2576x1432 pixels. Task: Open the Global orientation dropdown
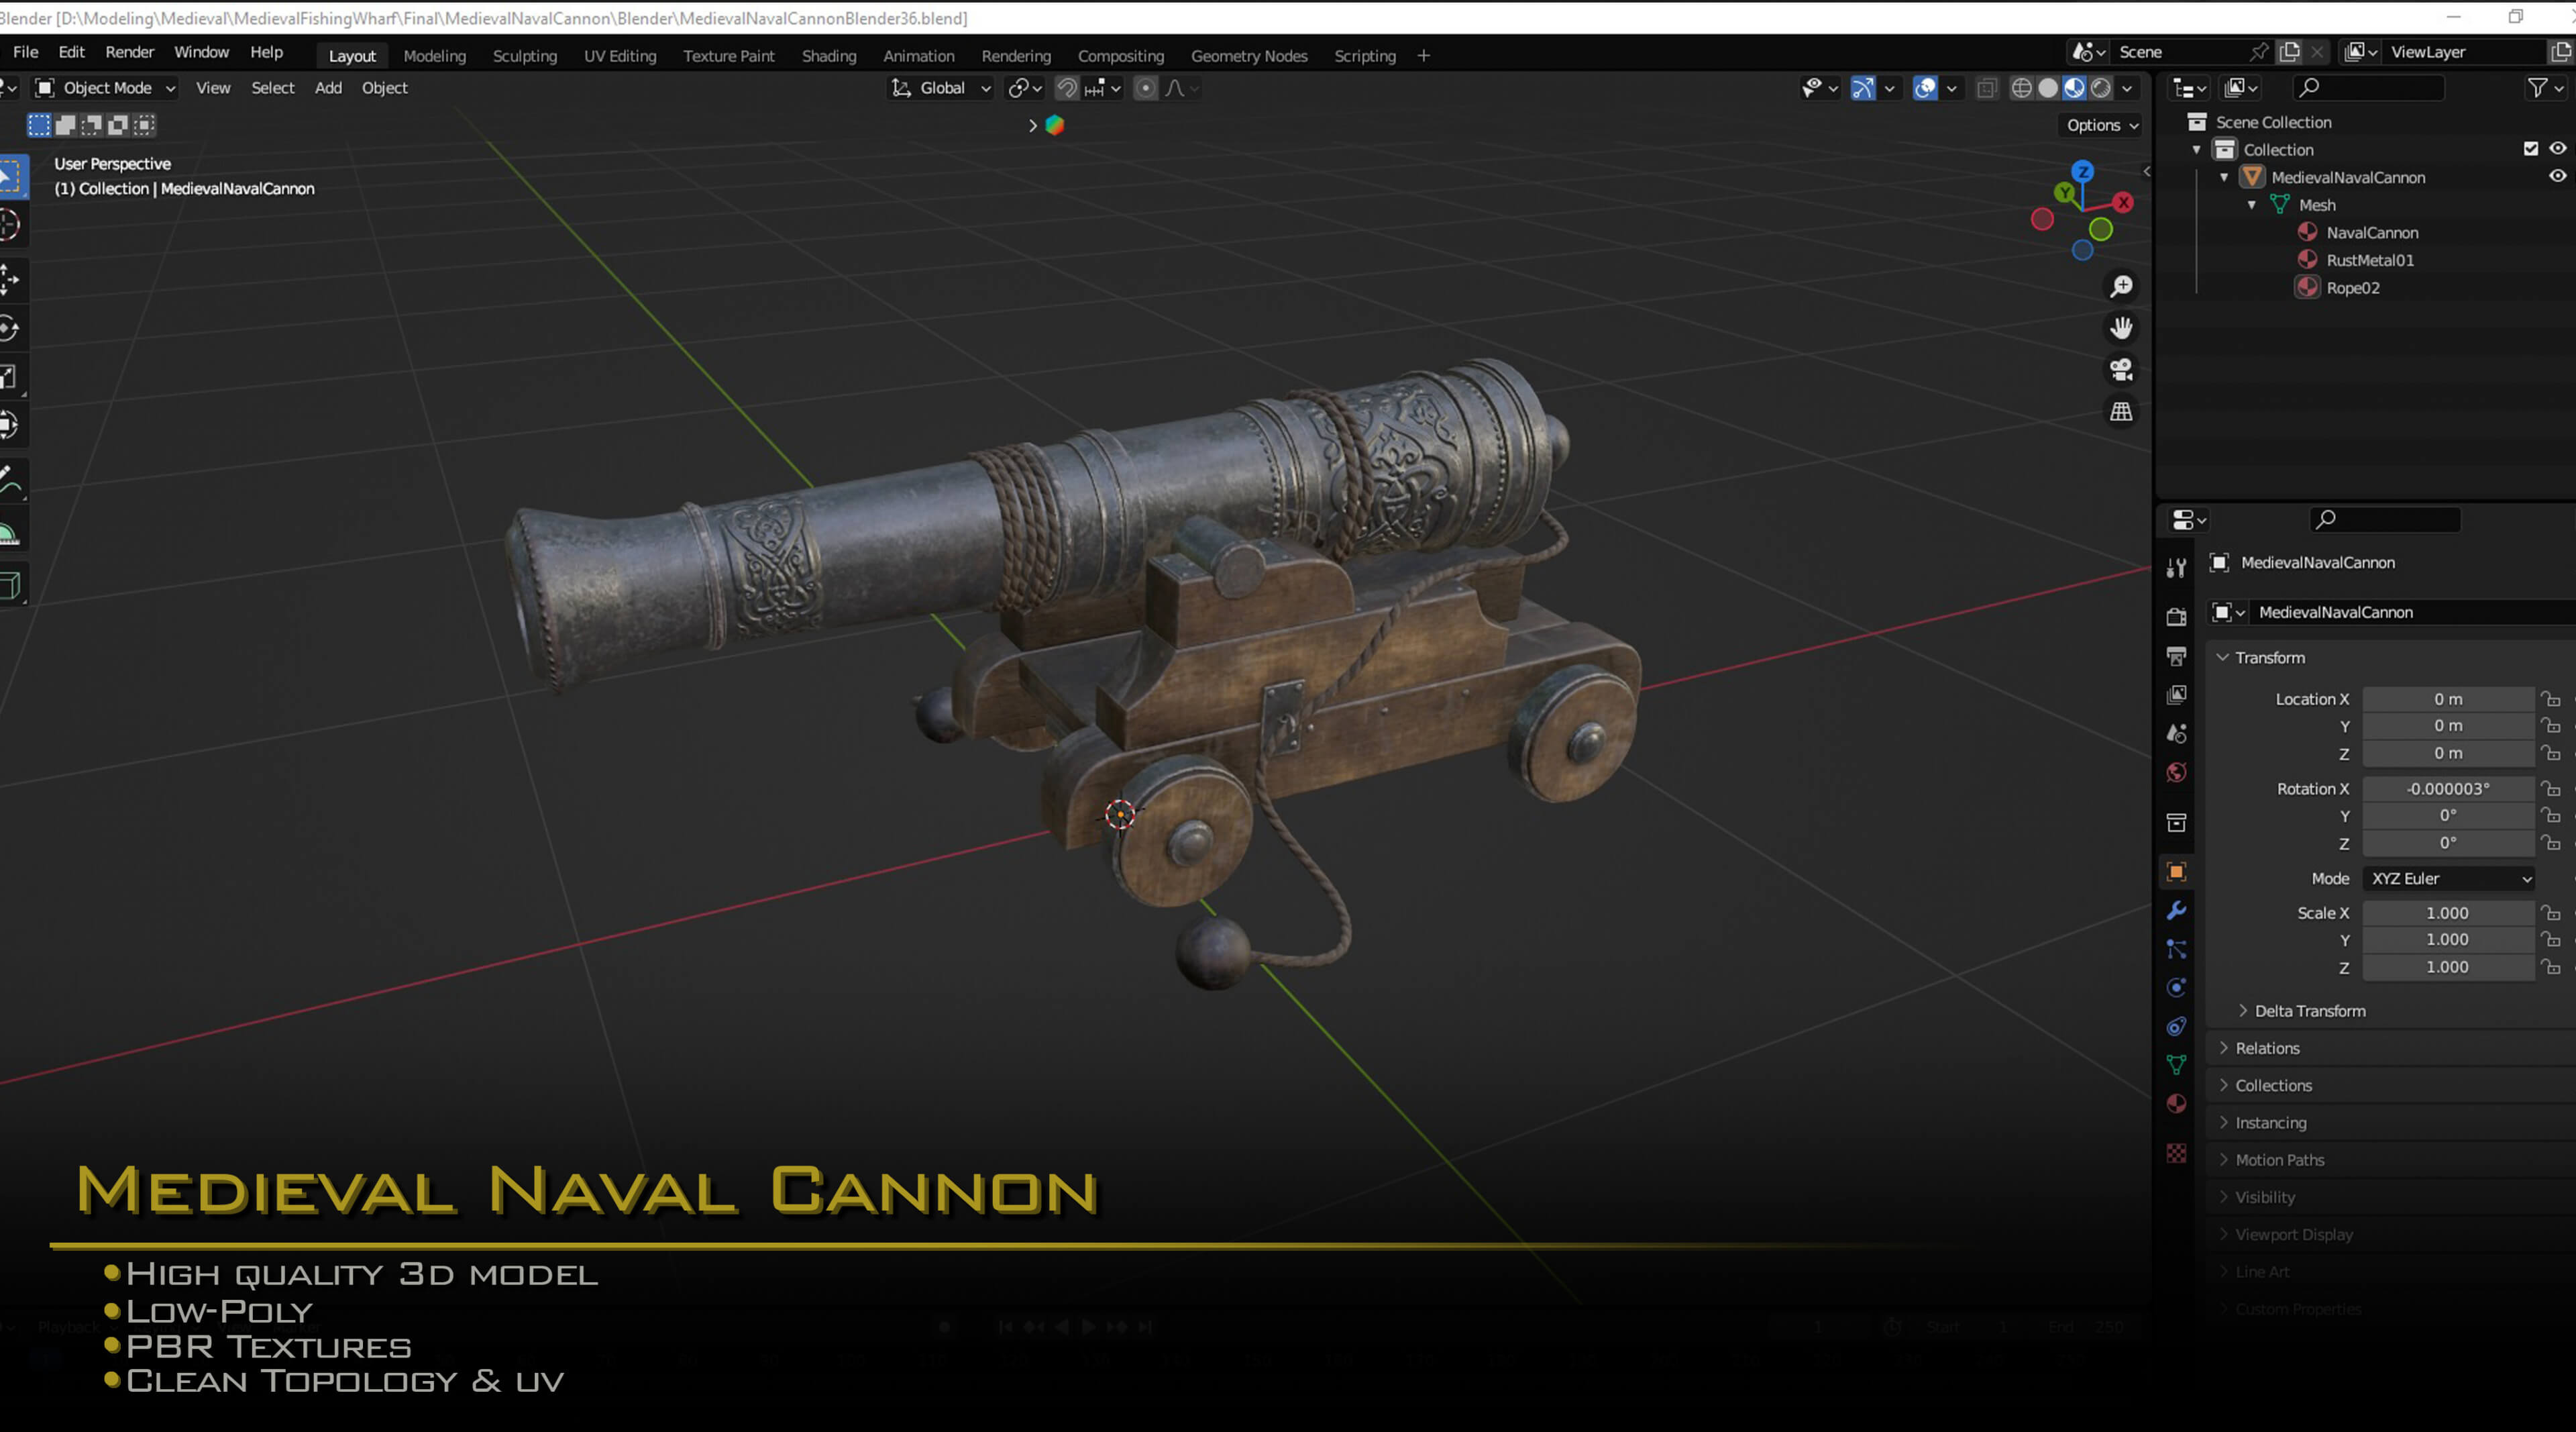coord(941,88)
